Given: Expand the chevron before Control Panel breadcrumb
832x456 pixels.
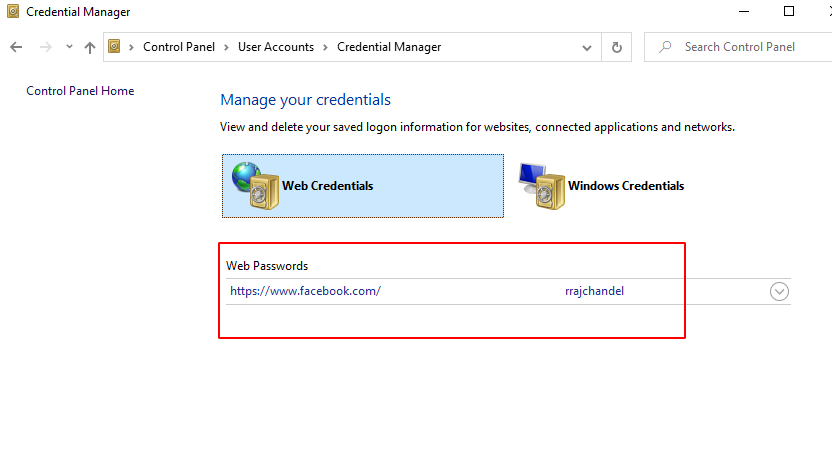Looking at the screenshot, I should pos(131,47).
